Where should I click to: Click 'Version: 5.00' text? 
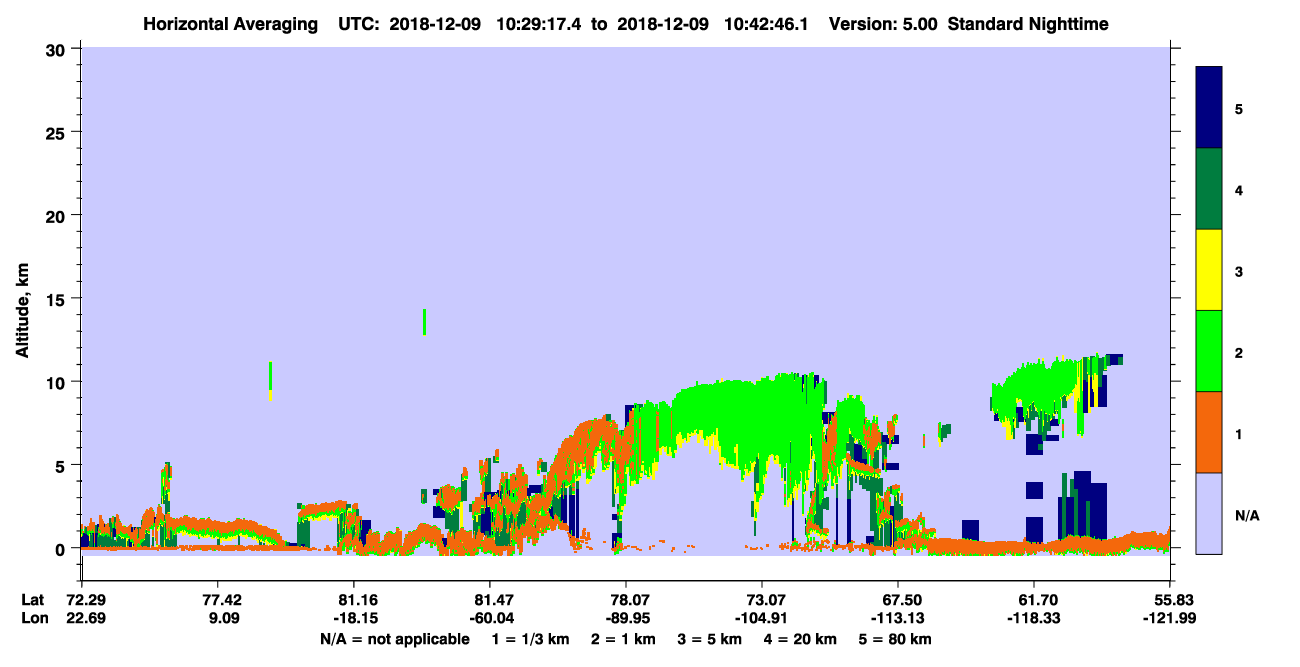[x=883, y=23]
